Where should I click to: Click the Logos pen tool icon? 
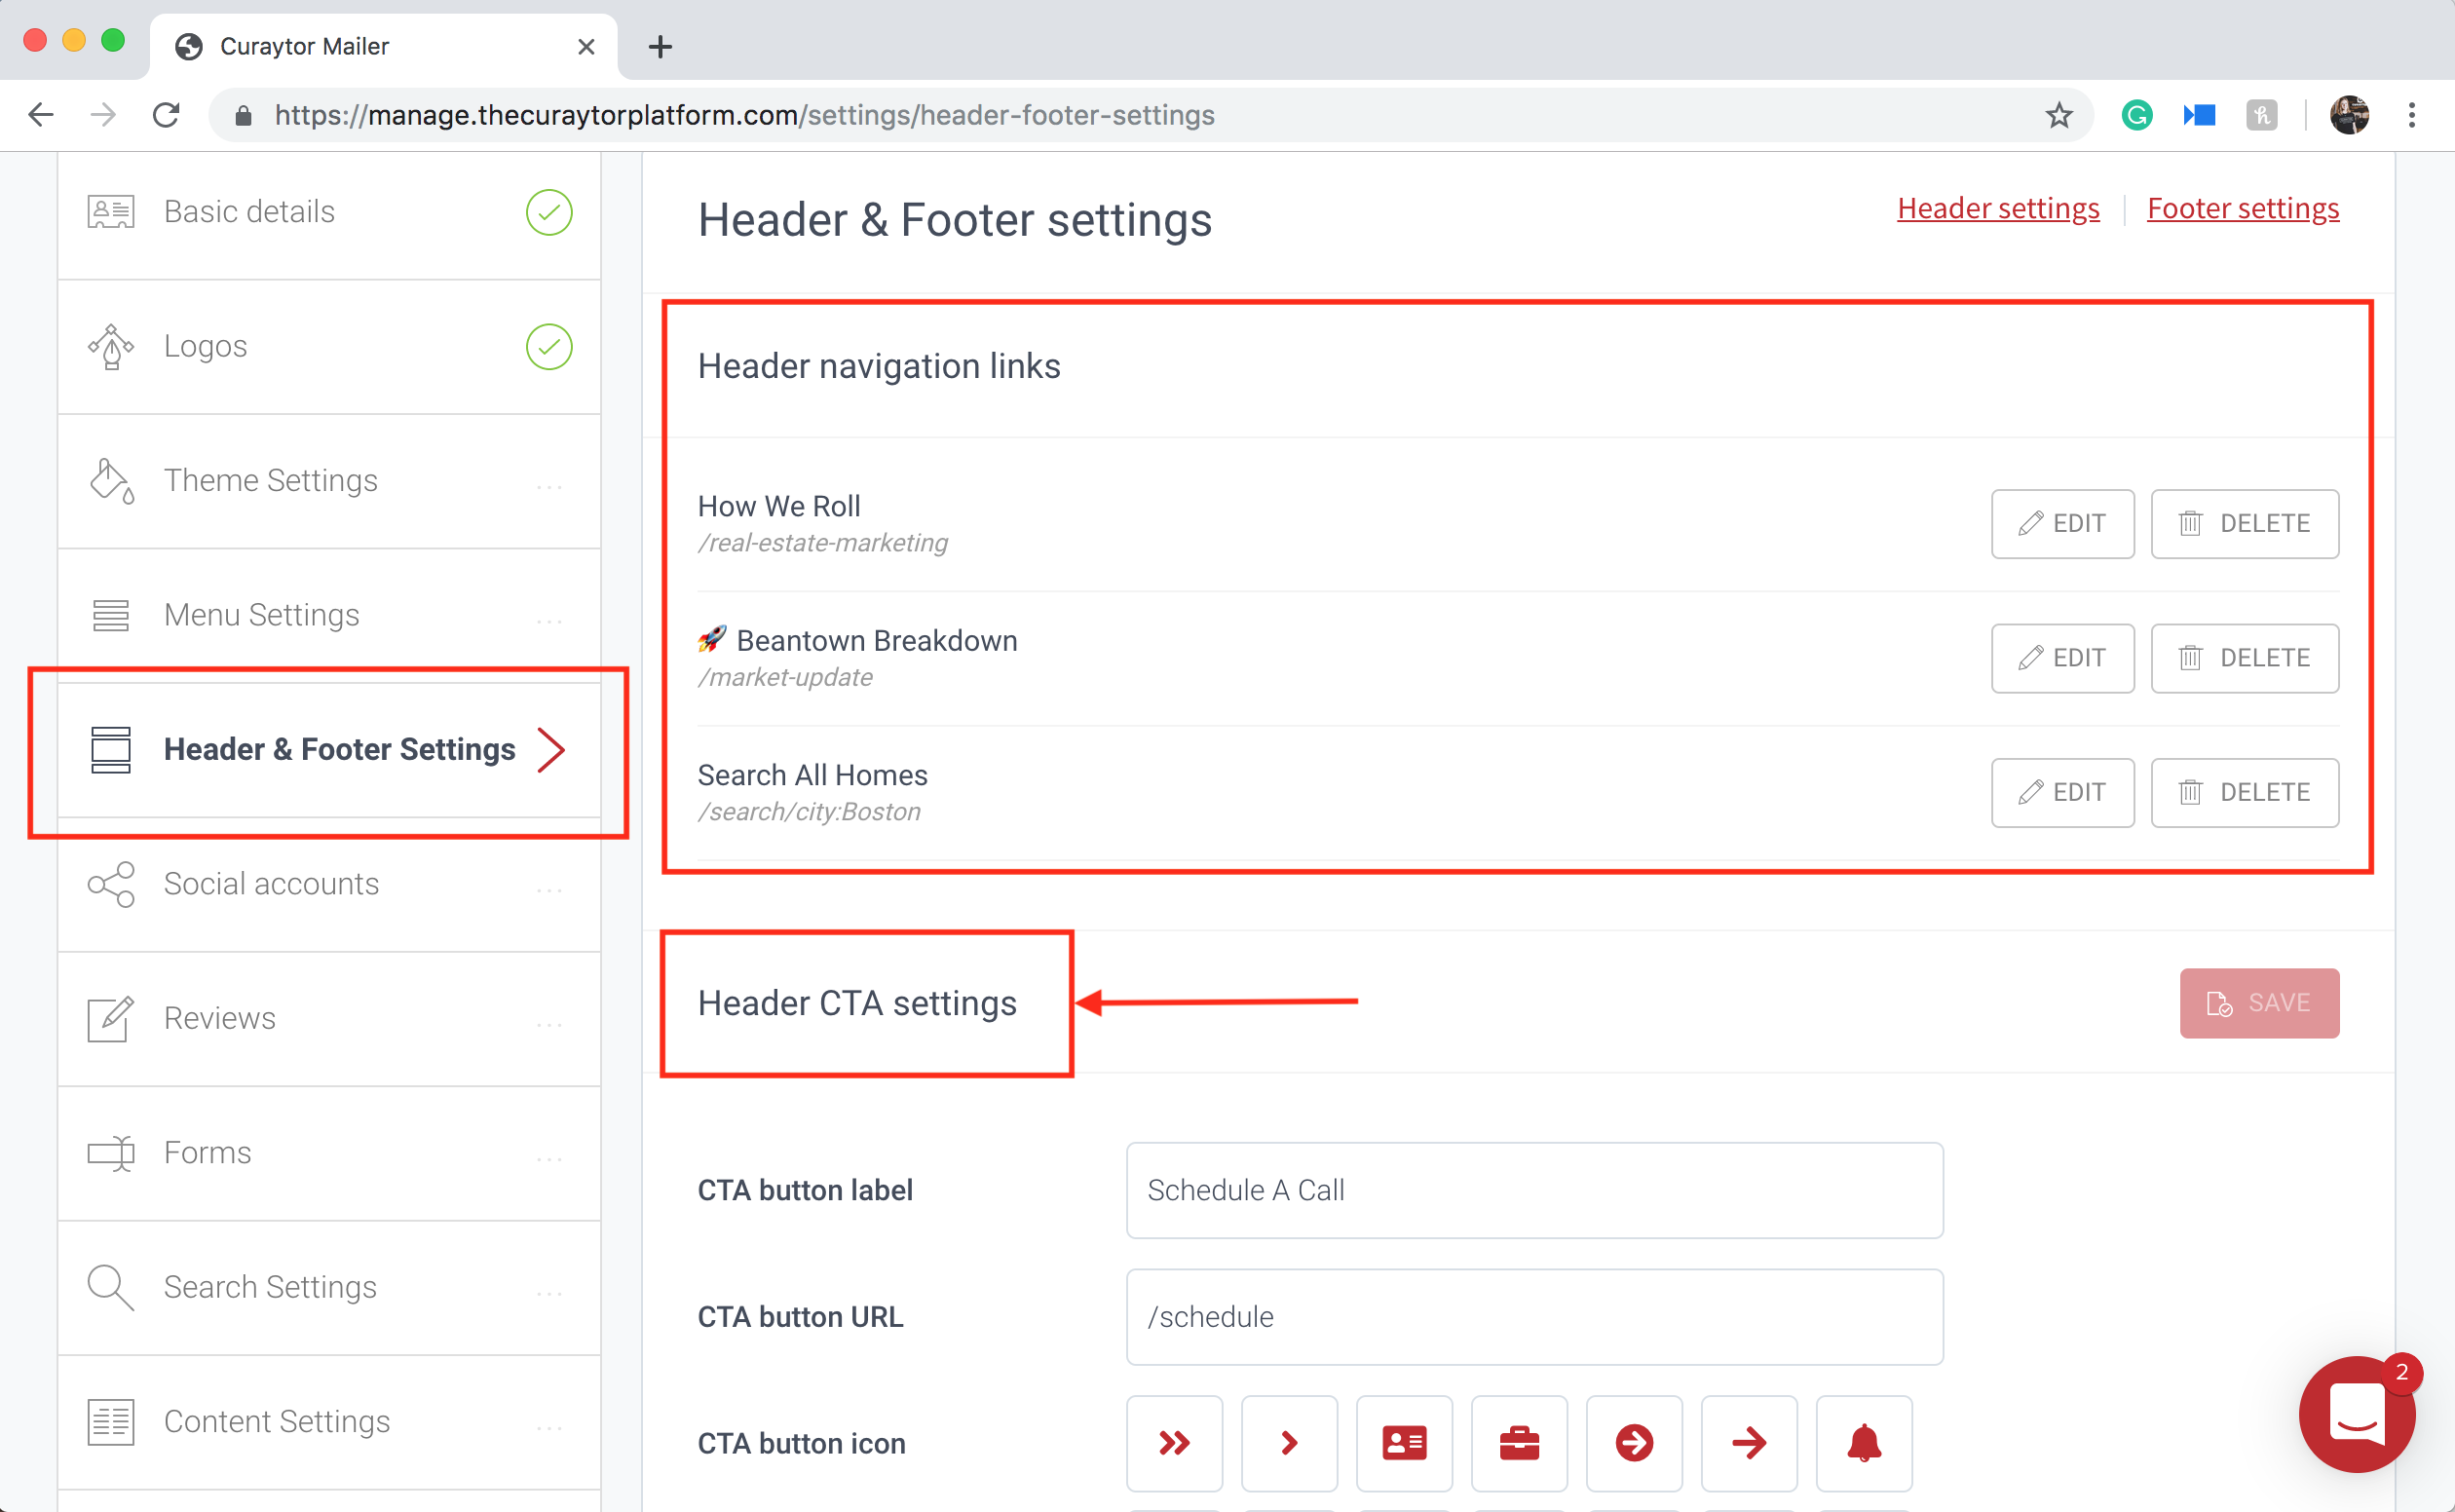tap(111, 346)
